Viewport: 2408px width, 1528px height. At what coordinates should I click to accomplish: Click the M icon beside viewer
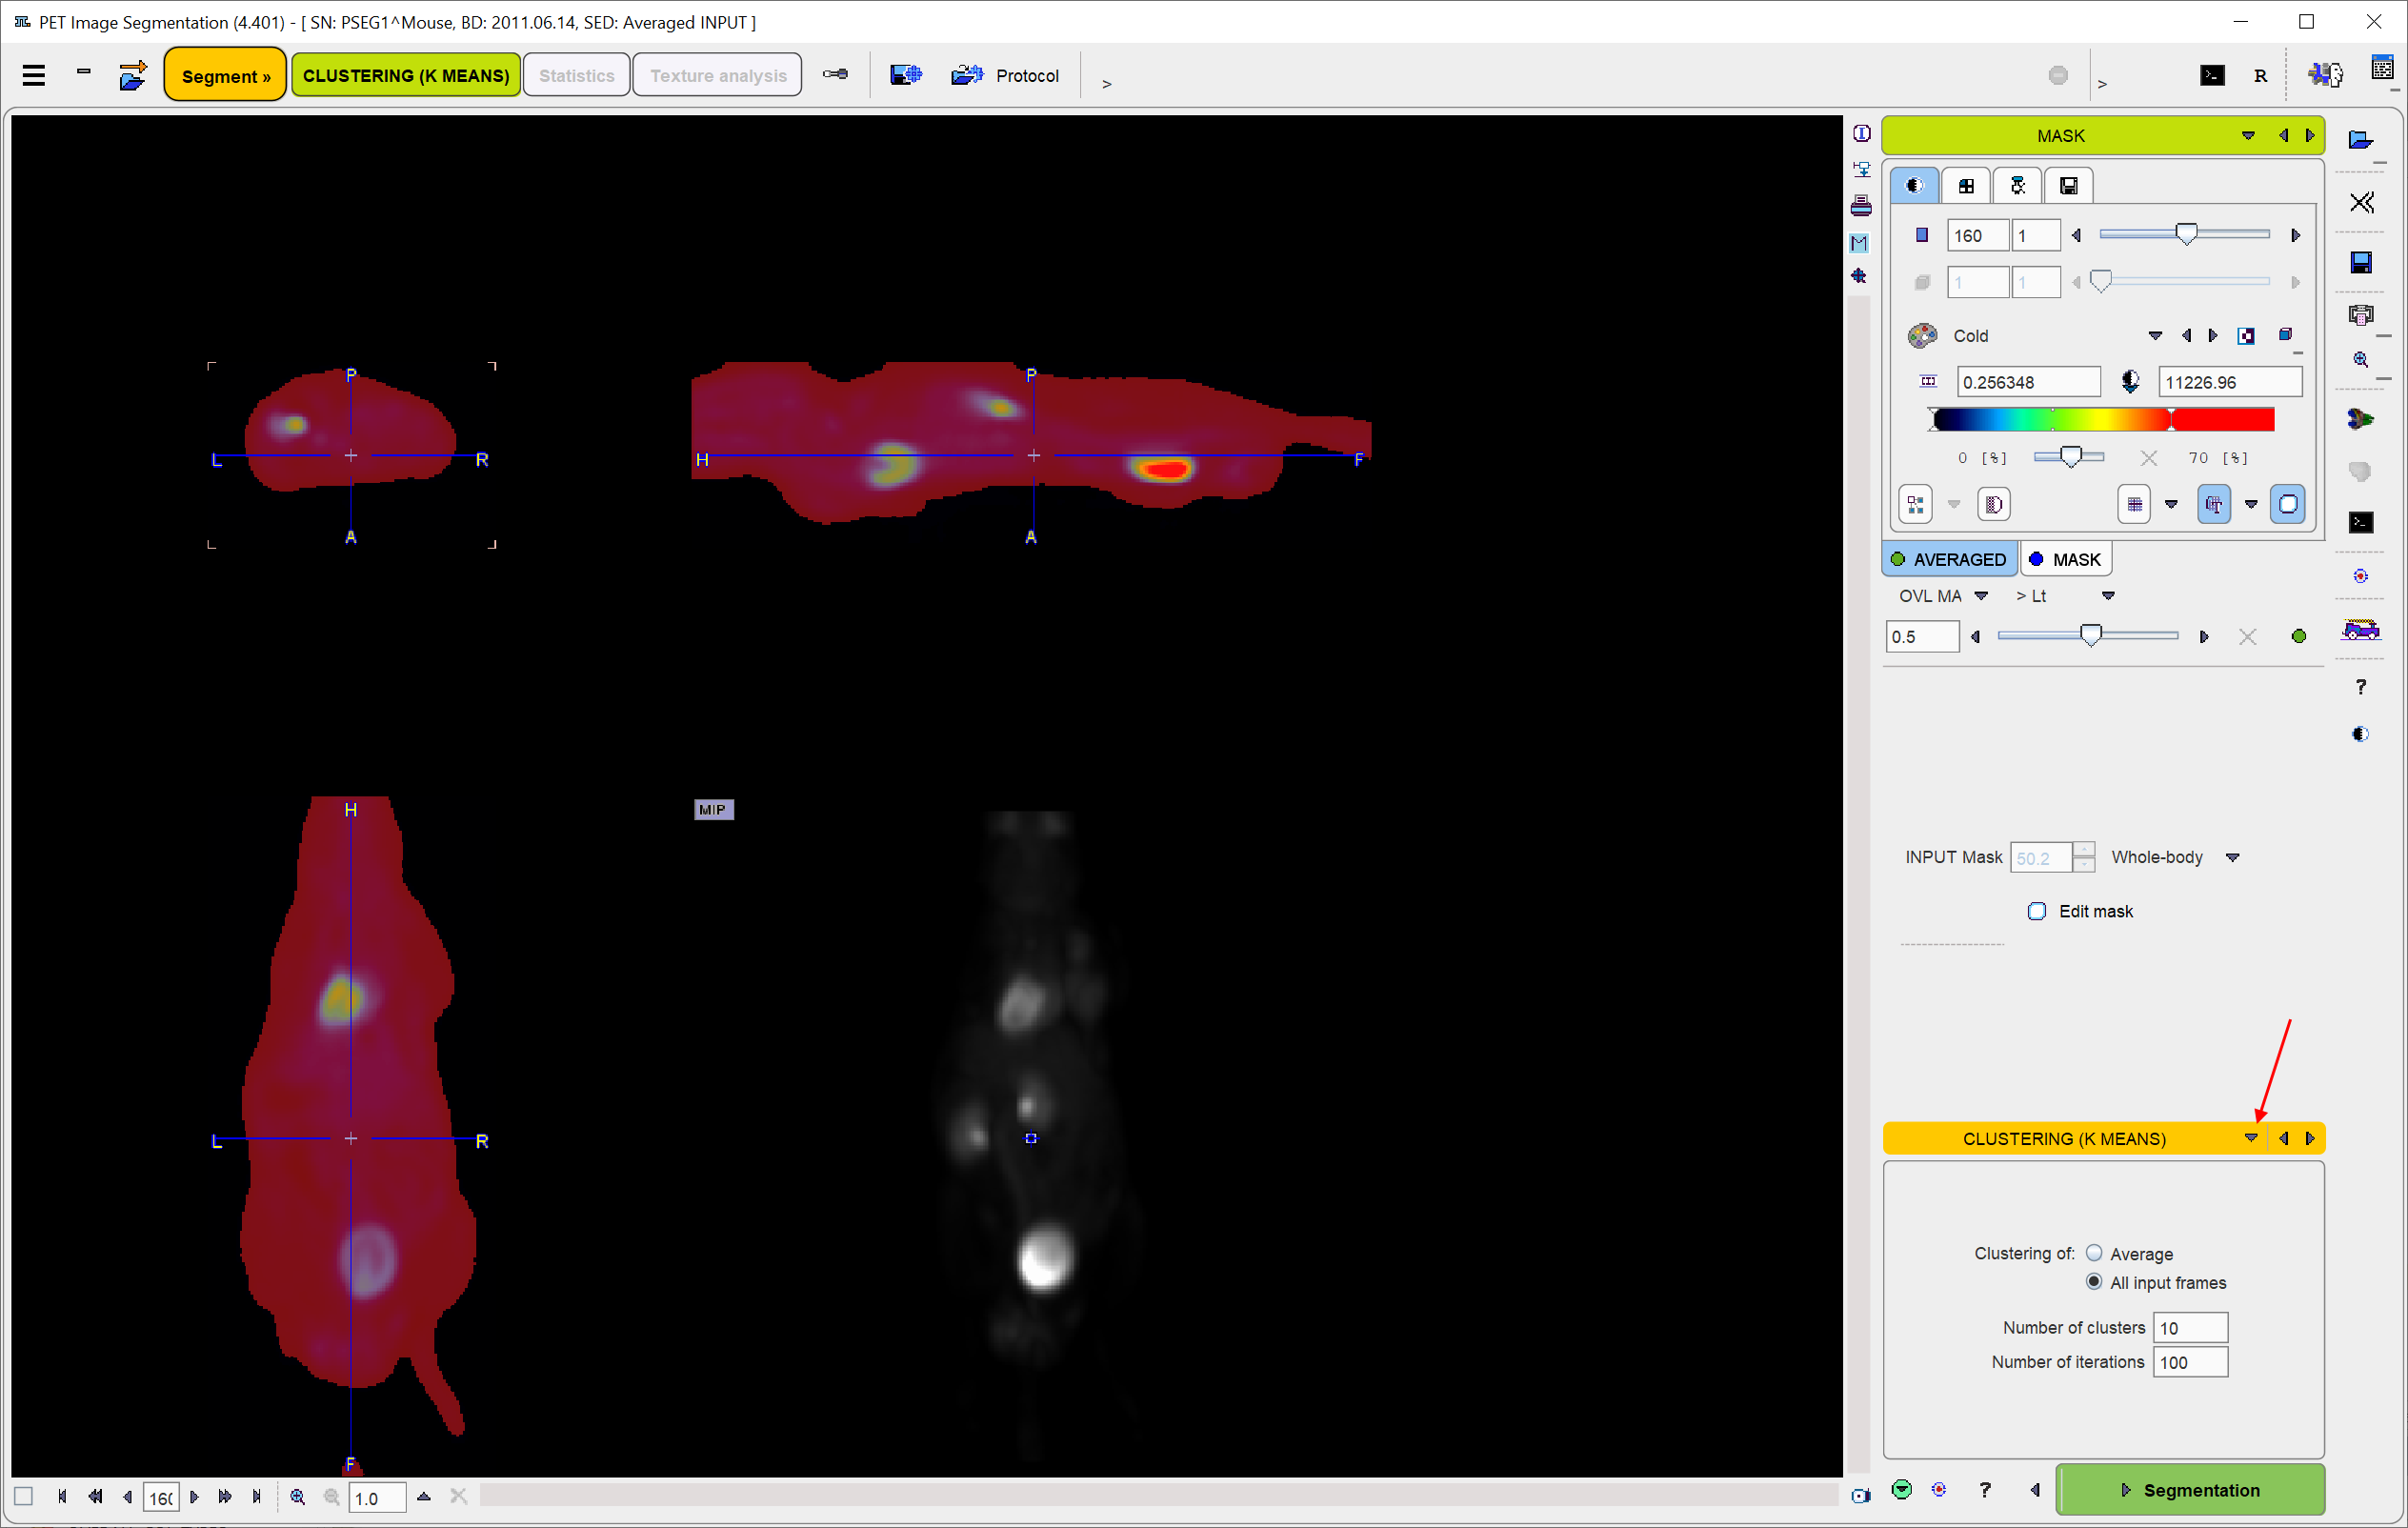(1860, 243)
